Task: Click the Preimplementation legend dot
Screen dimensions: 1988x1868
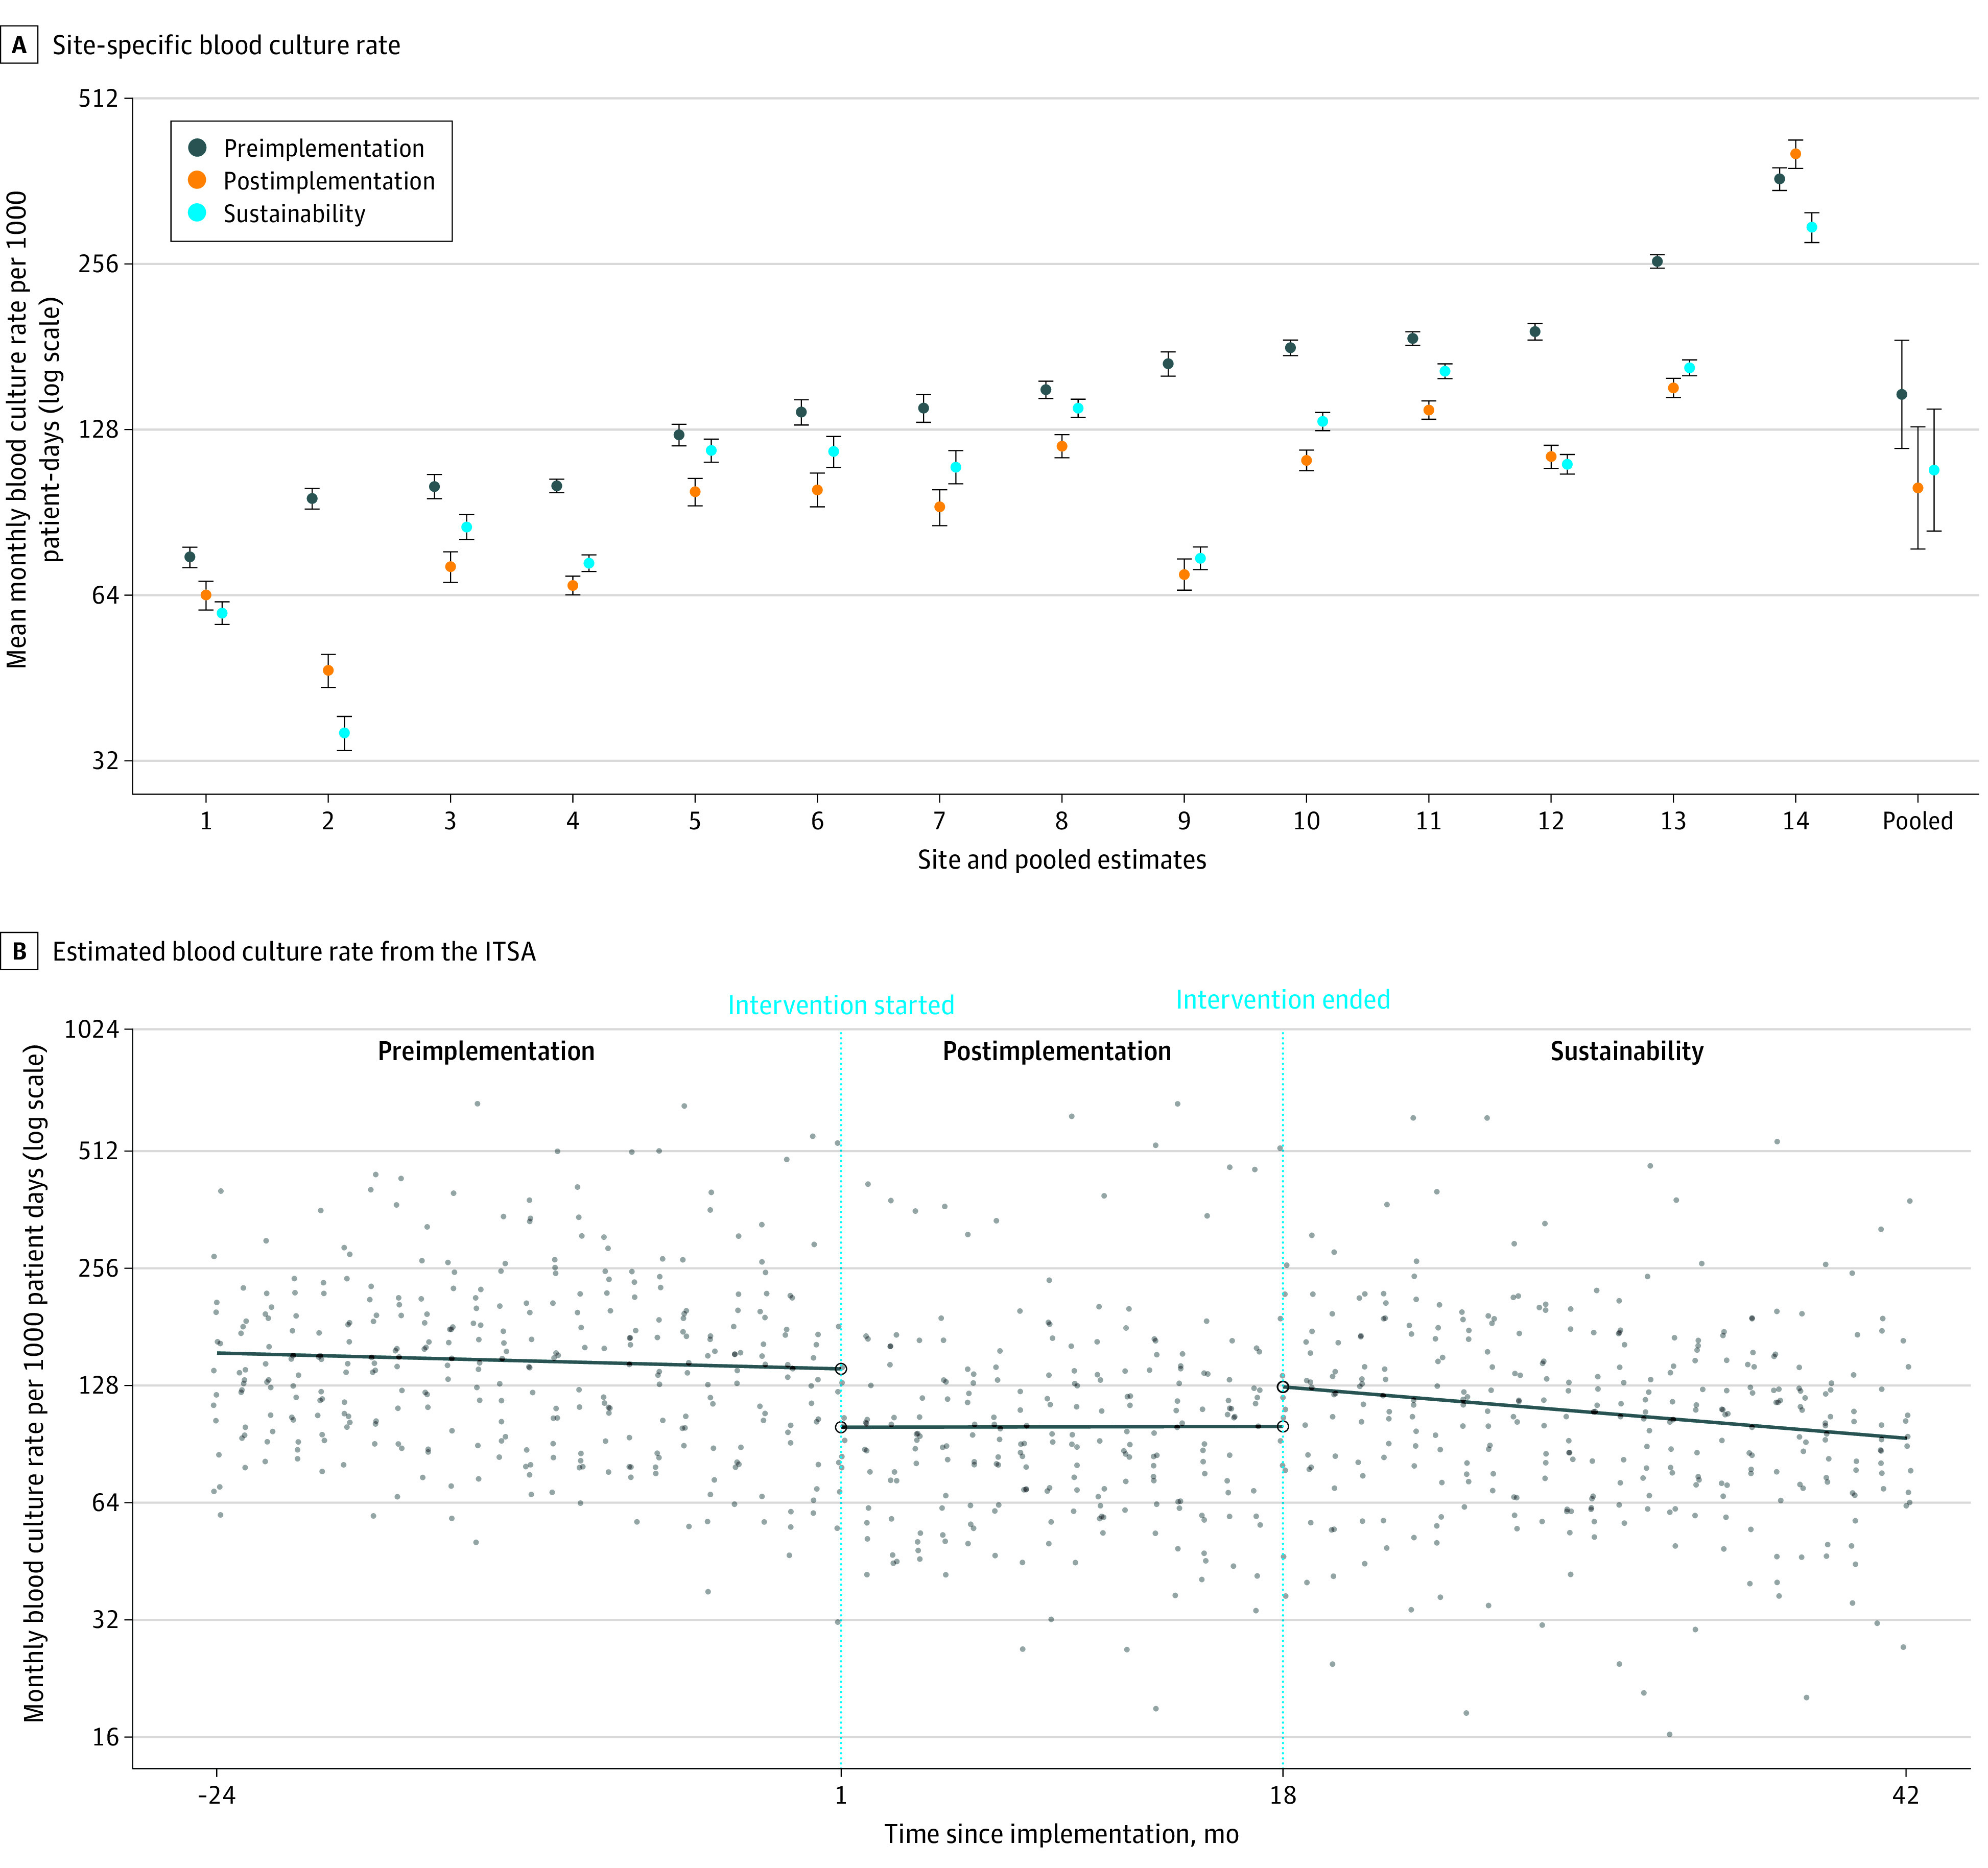Action: click(198, 148)
